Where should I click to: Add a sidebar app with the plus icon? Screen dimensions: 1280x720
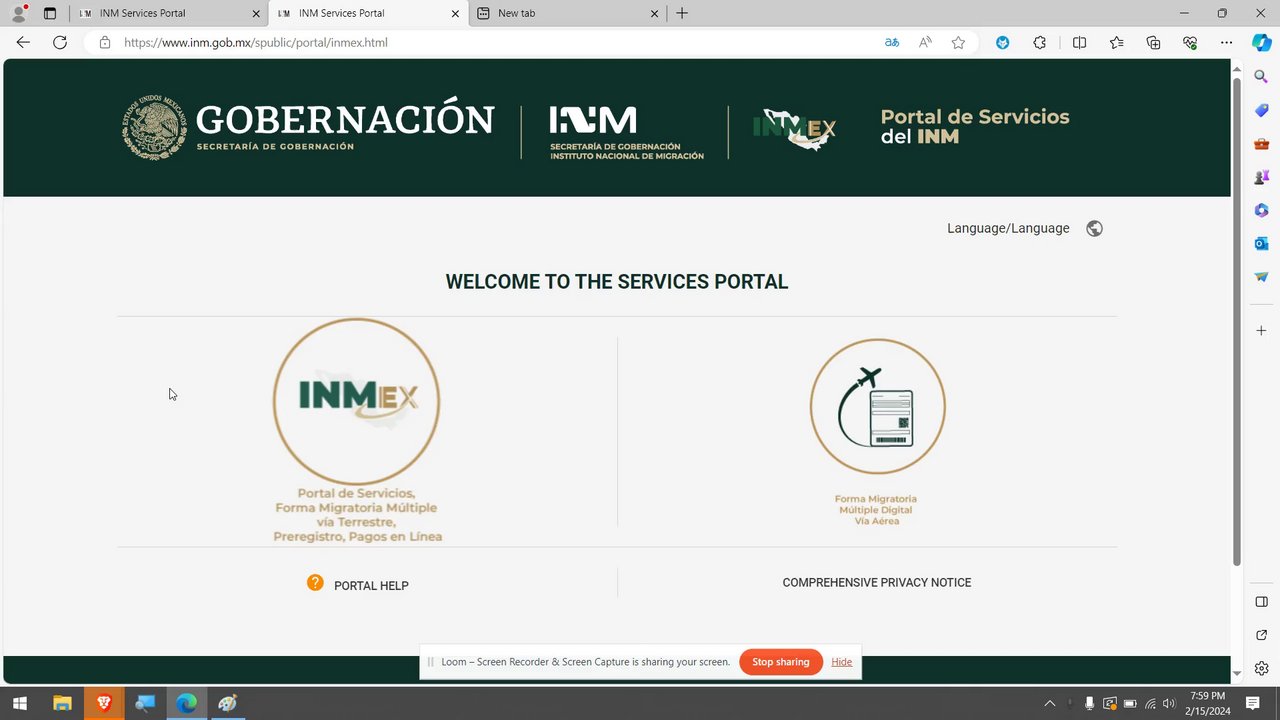(x=1262, y=330)
